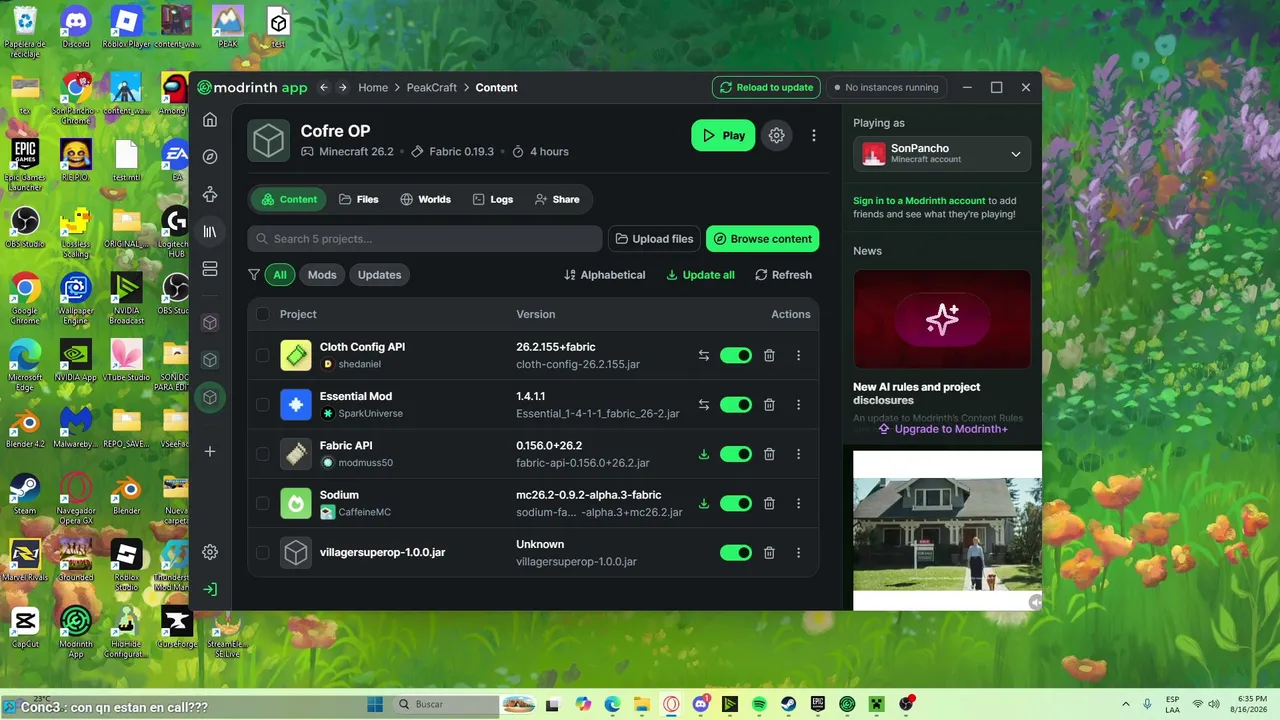Open the Discover compass icon in sidebar
Screen dimensions: 1280x720
click(210, 157)
